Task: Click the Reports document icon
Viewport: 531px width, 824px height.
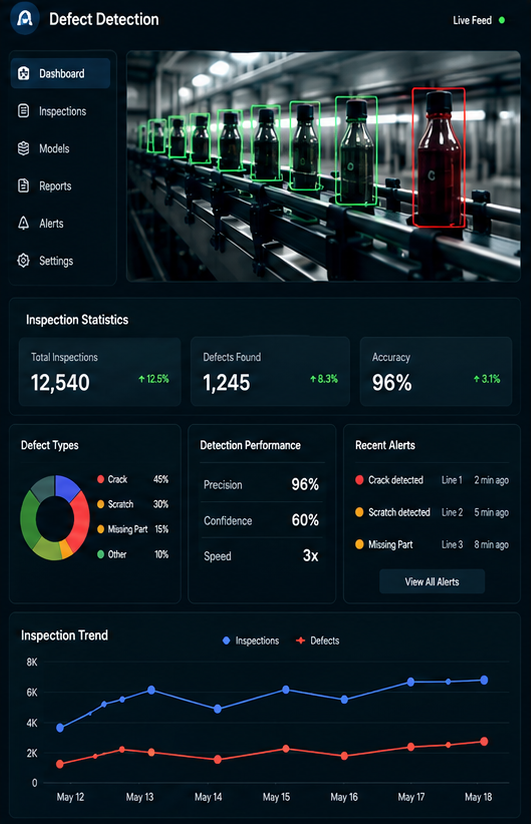Action: point(24,186)
